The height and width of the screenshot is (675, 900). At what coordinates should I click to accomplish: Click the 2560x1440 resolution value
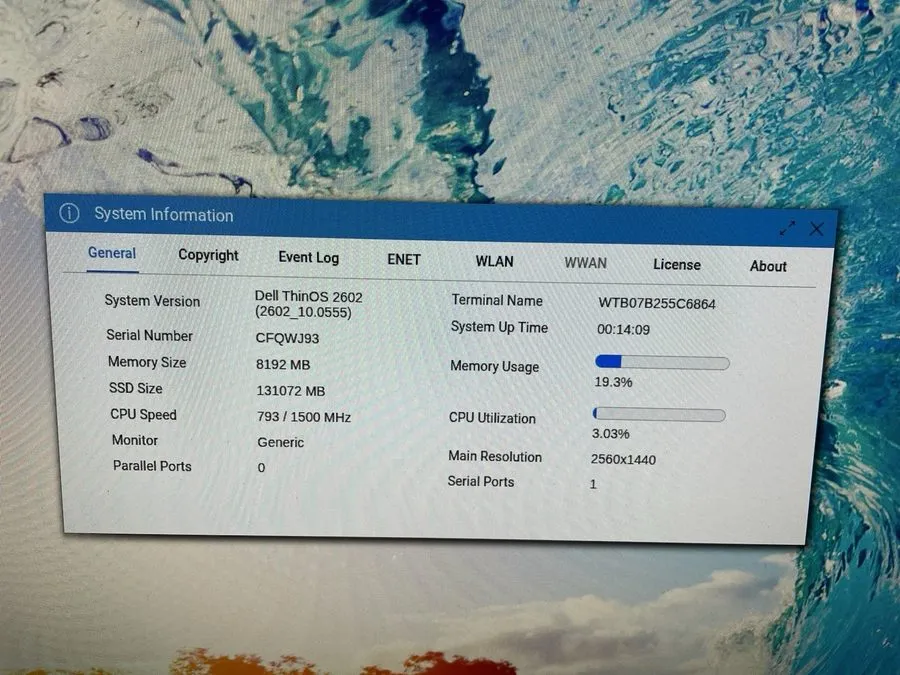(623, 459)
